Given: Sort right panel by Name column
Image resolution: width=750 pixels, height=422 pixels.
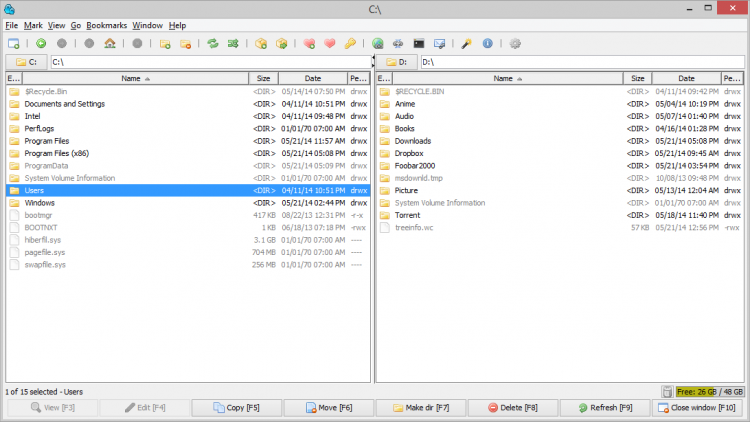Looking at the screenshot, I should 507,78.
